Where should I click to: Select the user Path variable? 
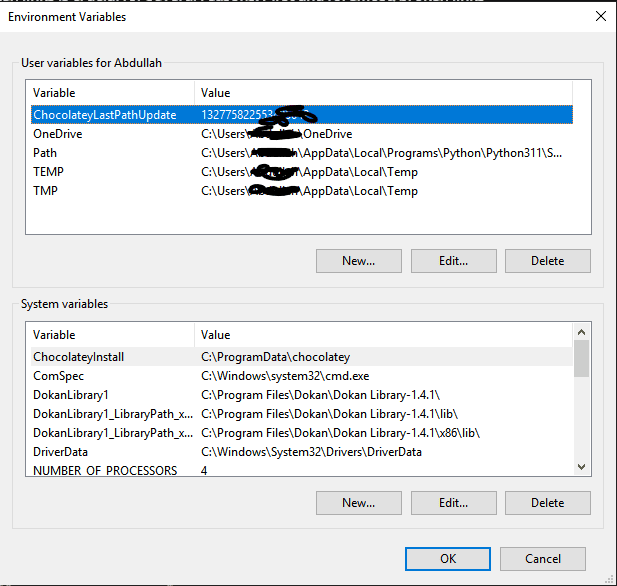click(302, 153)
